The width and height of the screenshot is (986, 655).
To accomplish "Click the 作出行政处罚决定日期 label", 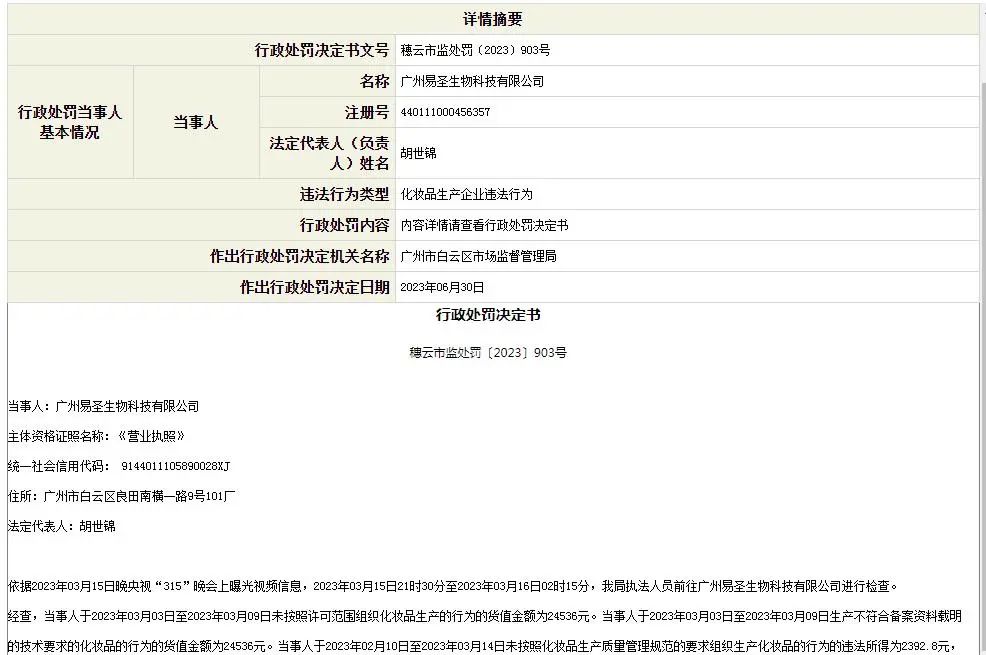I will [315, 287].
